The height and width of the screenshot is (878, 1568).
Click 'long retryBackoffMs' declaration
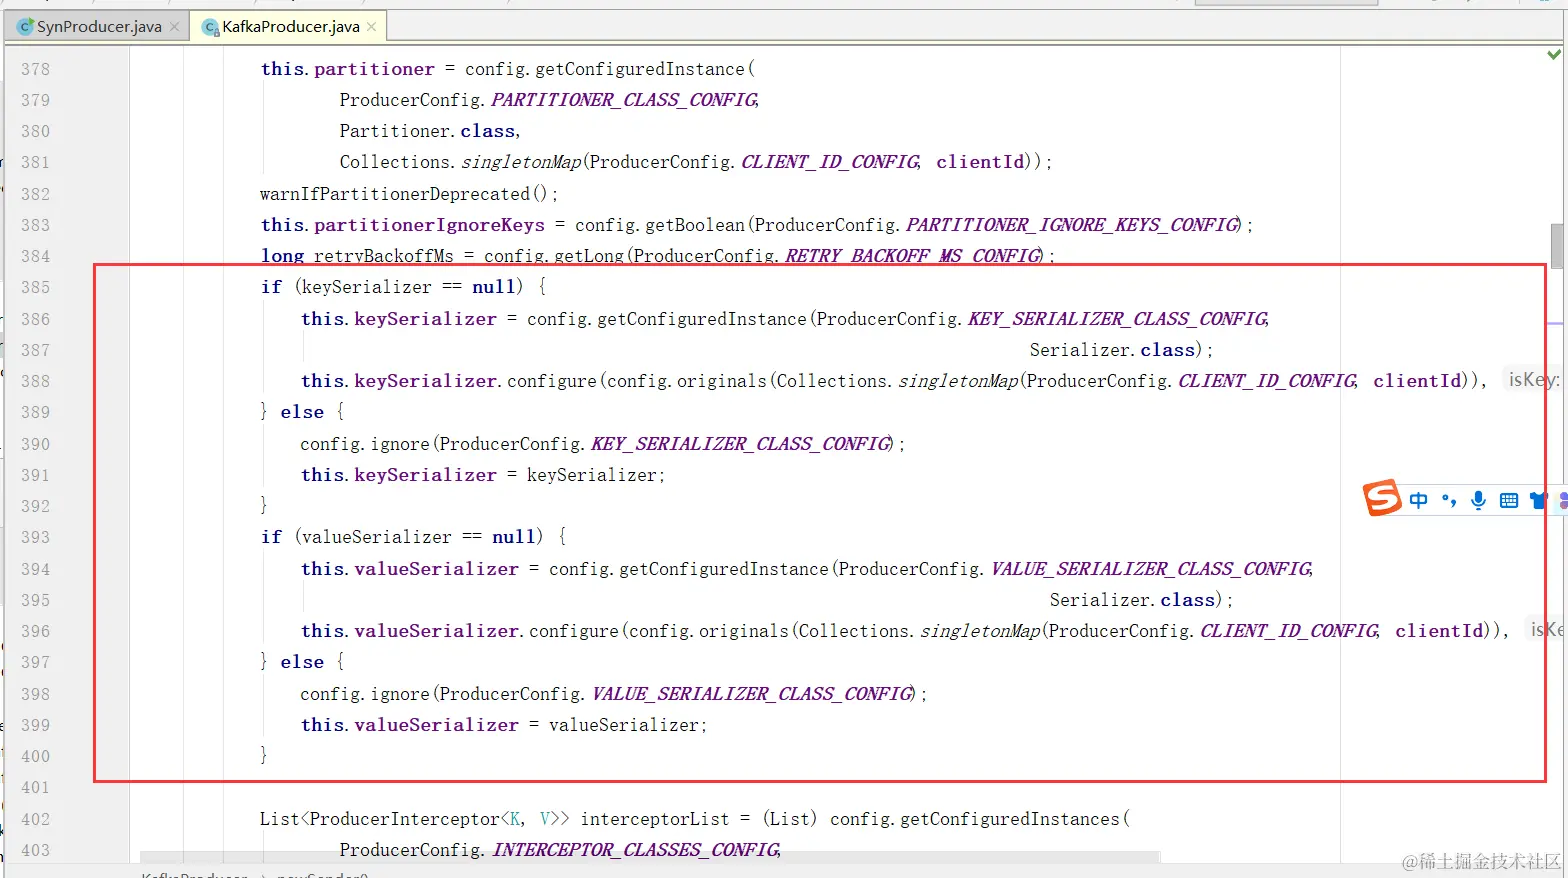[x=357, y=256]
